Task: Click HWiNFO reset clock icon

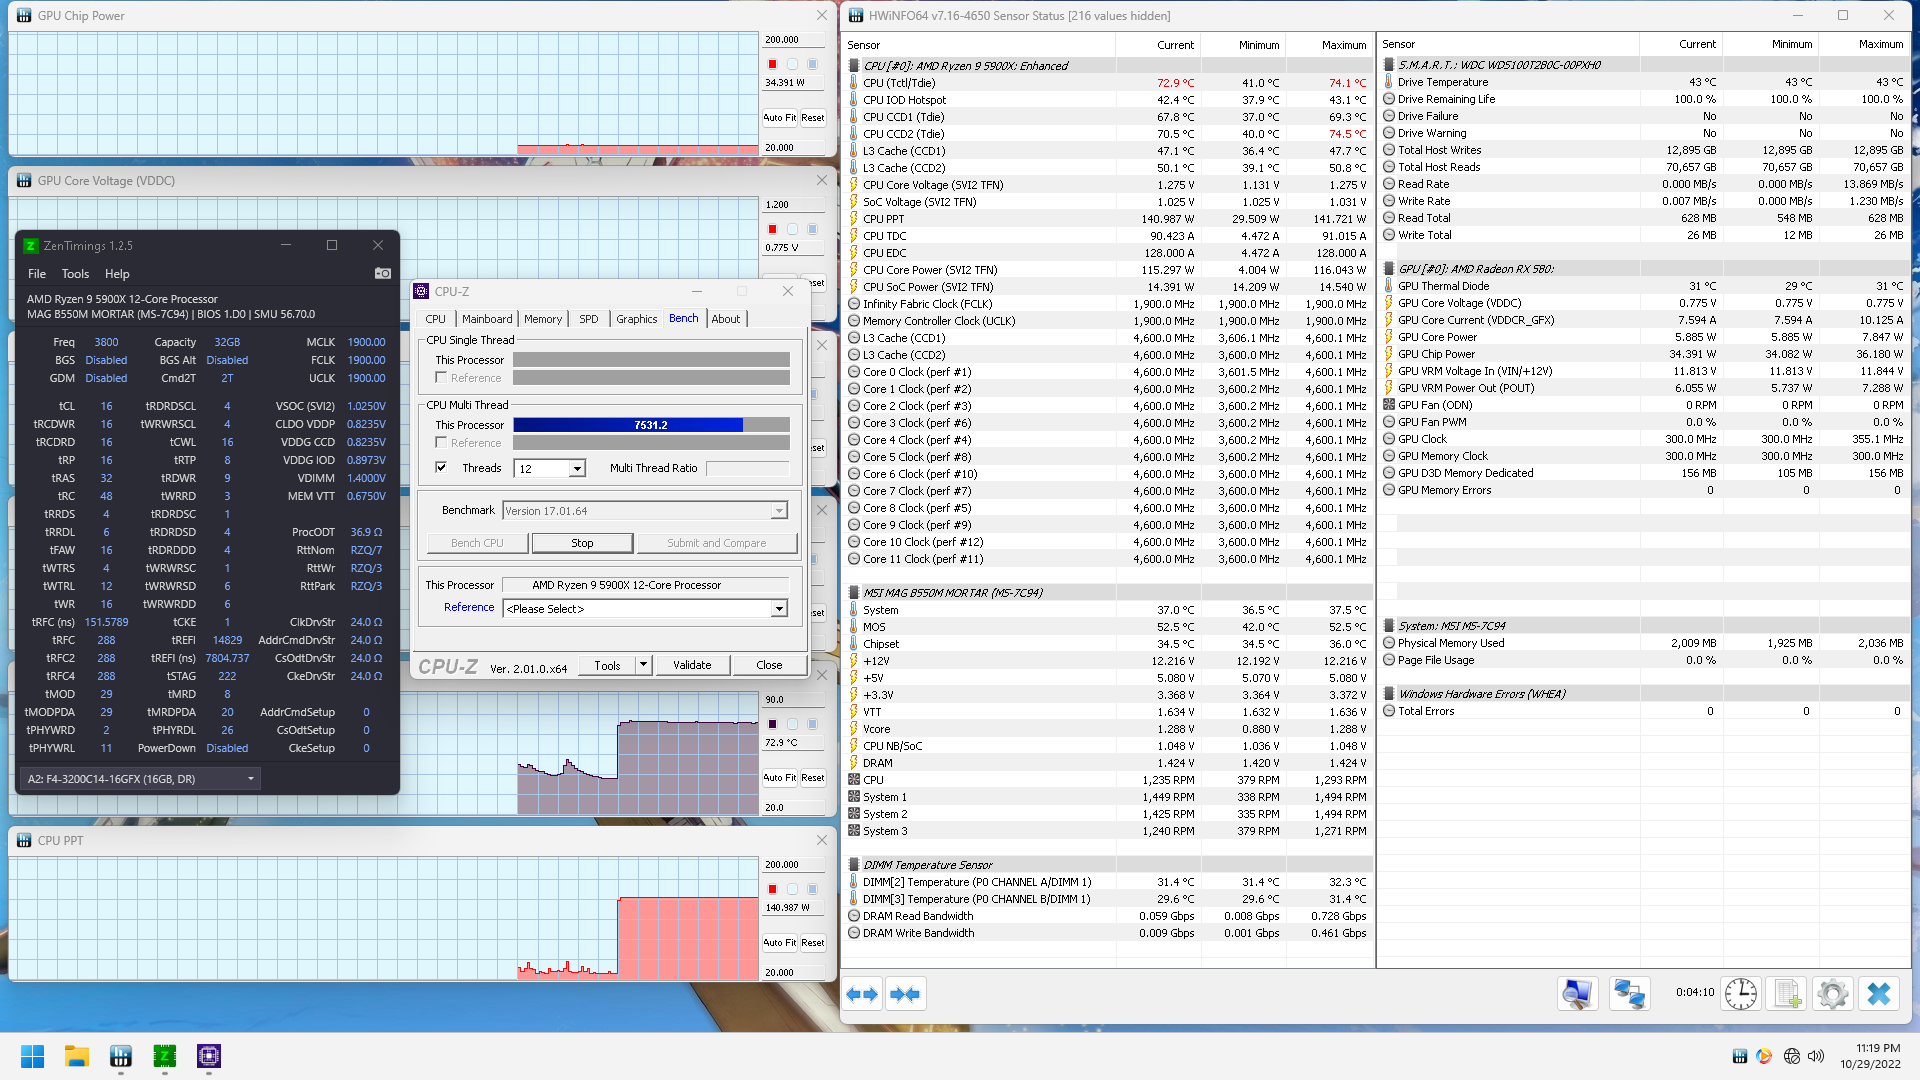Action: coord(1740,994)
